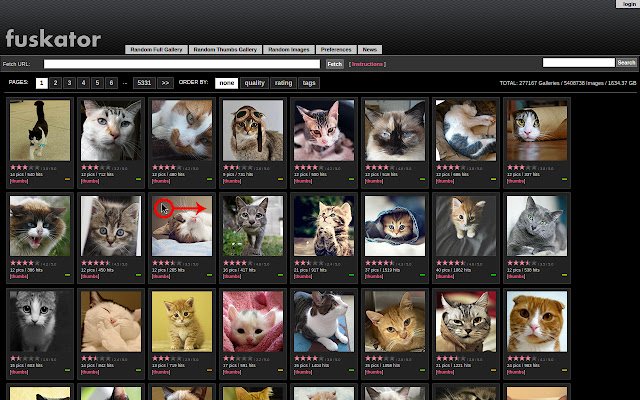
Task: Set order by to none
Action: [x=227, y=83]
